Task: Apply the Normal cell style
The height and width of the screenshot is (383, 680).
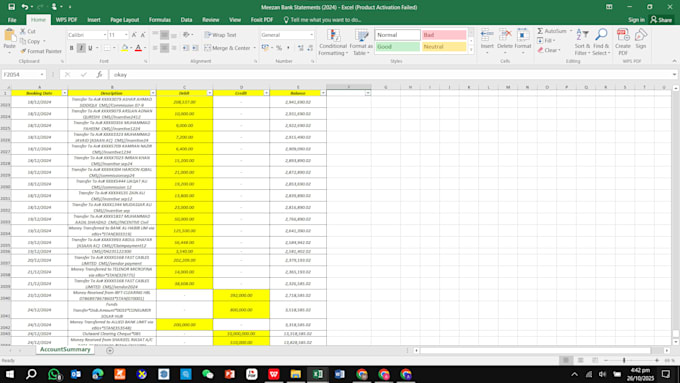Action: pos(397,35)
